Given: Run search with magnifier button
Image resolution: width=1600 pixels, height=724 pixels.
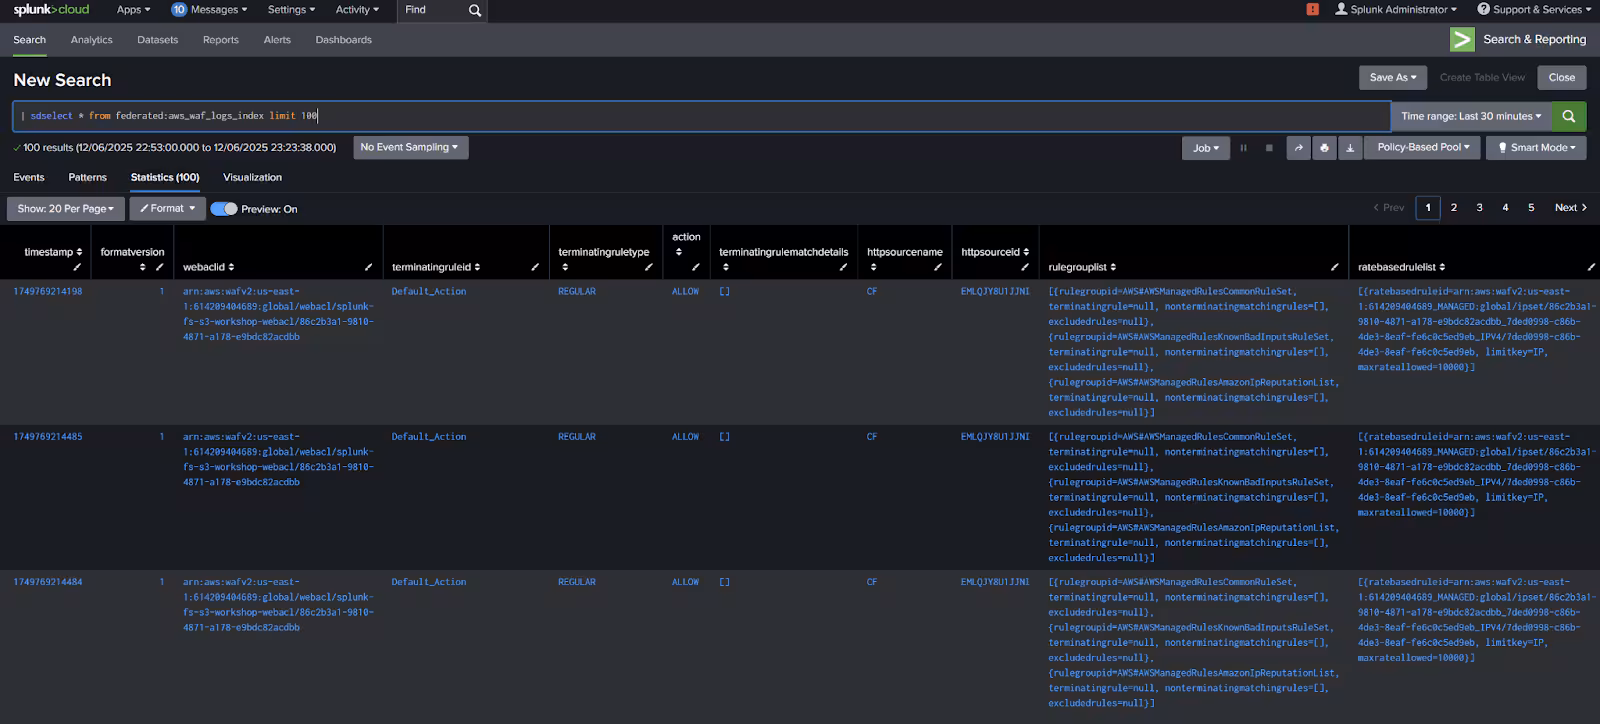Looking at the screenshot, I should point(1568,116).
